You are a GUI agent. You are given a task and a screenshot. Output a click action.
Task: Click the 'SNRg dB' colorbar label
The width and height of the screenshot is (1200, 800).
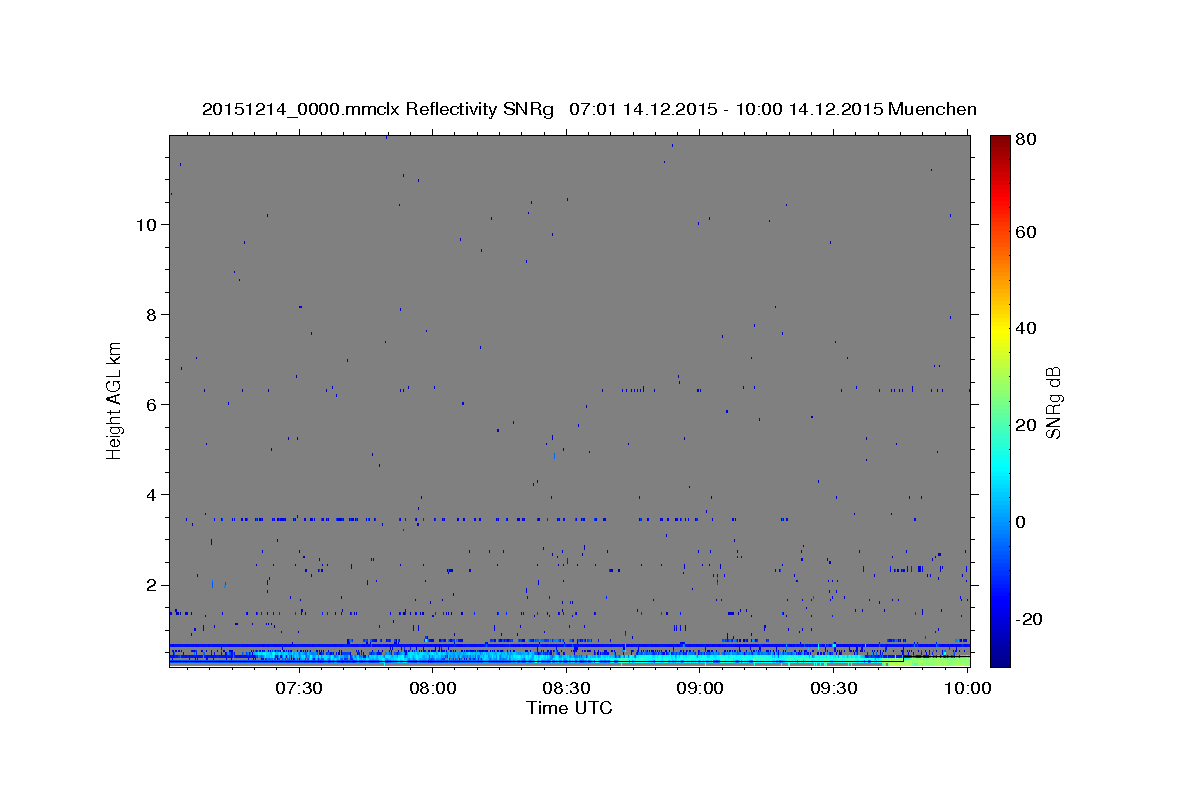coord(1052,402)
